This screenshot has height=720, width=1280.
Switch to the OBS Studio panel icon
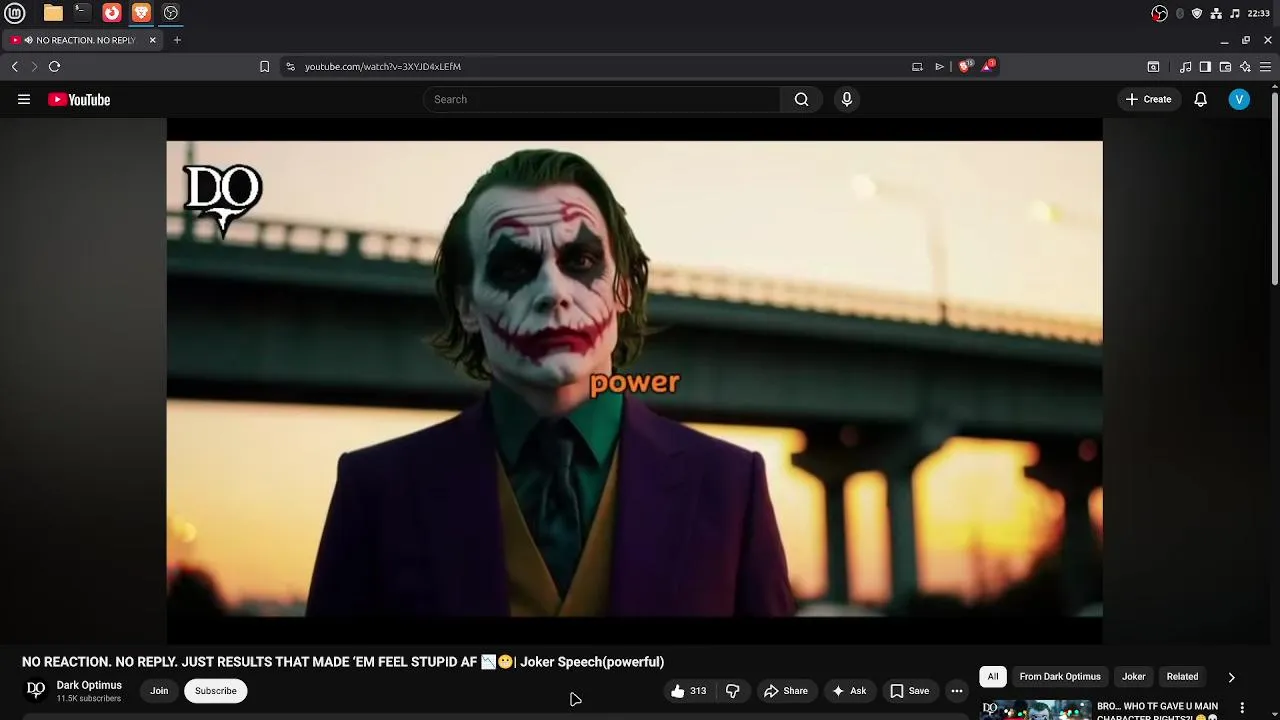[x=171, y=13]
